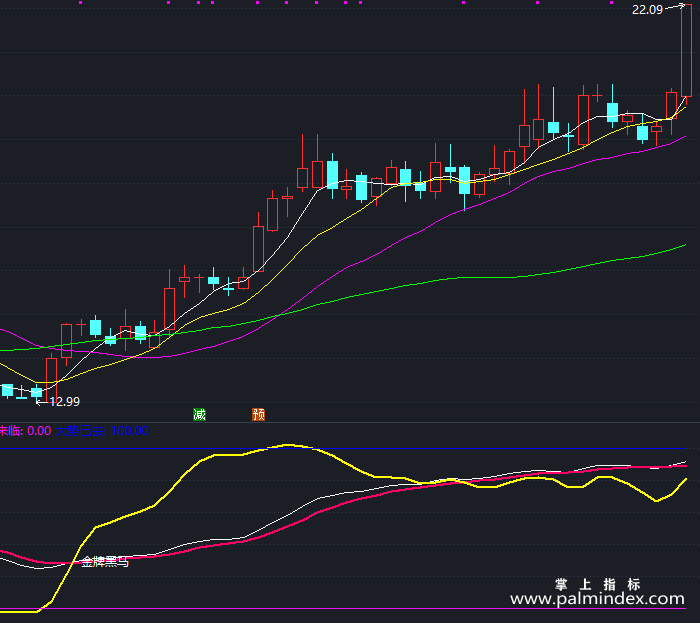Click the orange 预 signal marker
This screenshot has width=700, height=623.
coord(258,415)
